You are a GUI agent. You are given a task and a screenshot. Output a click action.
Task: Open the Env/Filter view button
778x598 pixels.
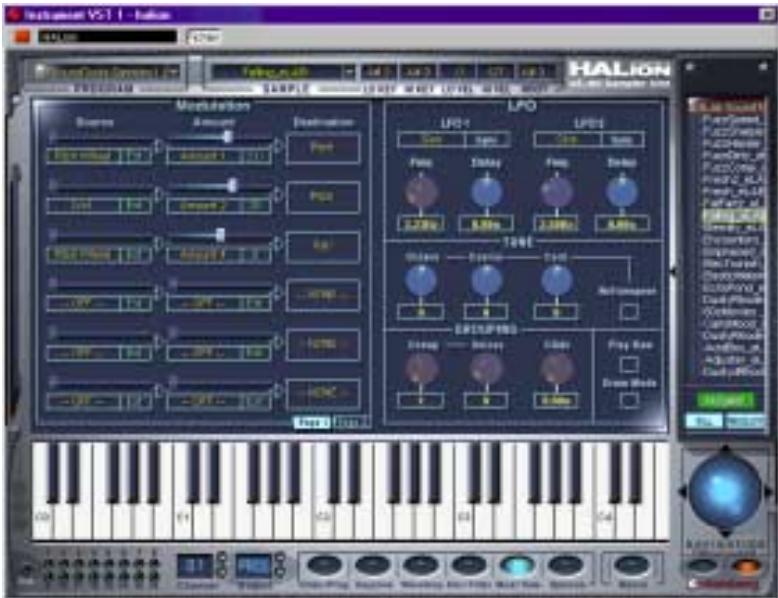point(468,565)
